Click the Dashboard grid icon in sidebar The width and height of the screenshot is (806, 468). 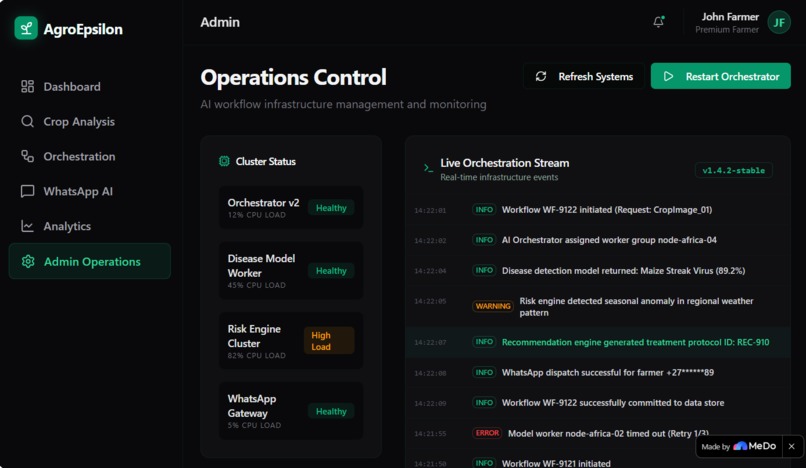(27, 86)
